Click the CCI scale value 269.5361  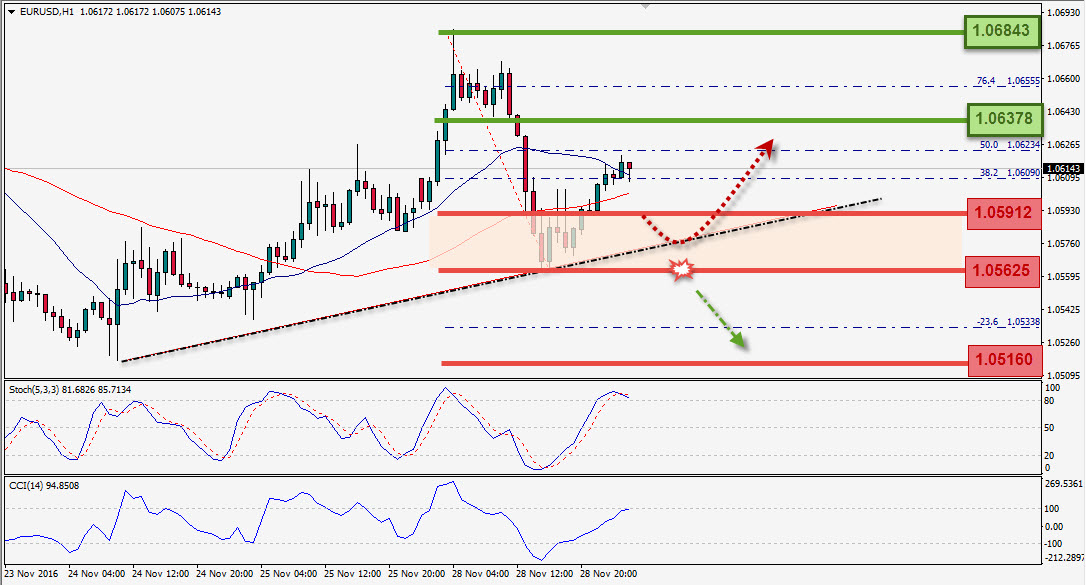point(1063,484)
